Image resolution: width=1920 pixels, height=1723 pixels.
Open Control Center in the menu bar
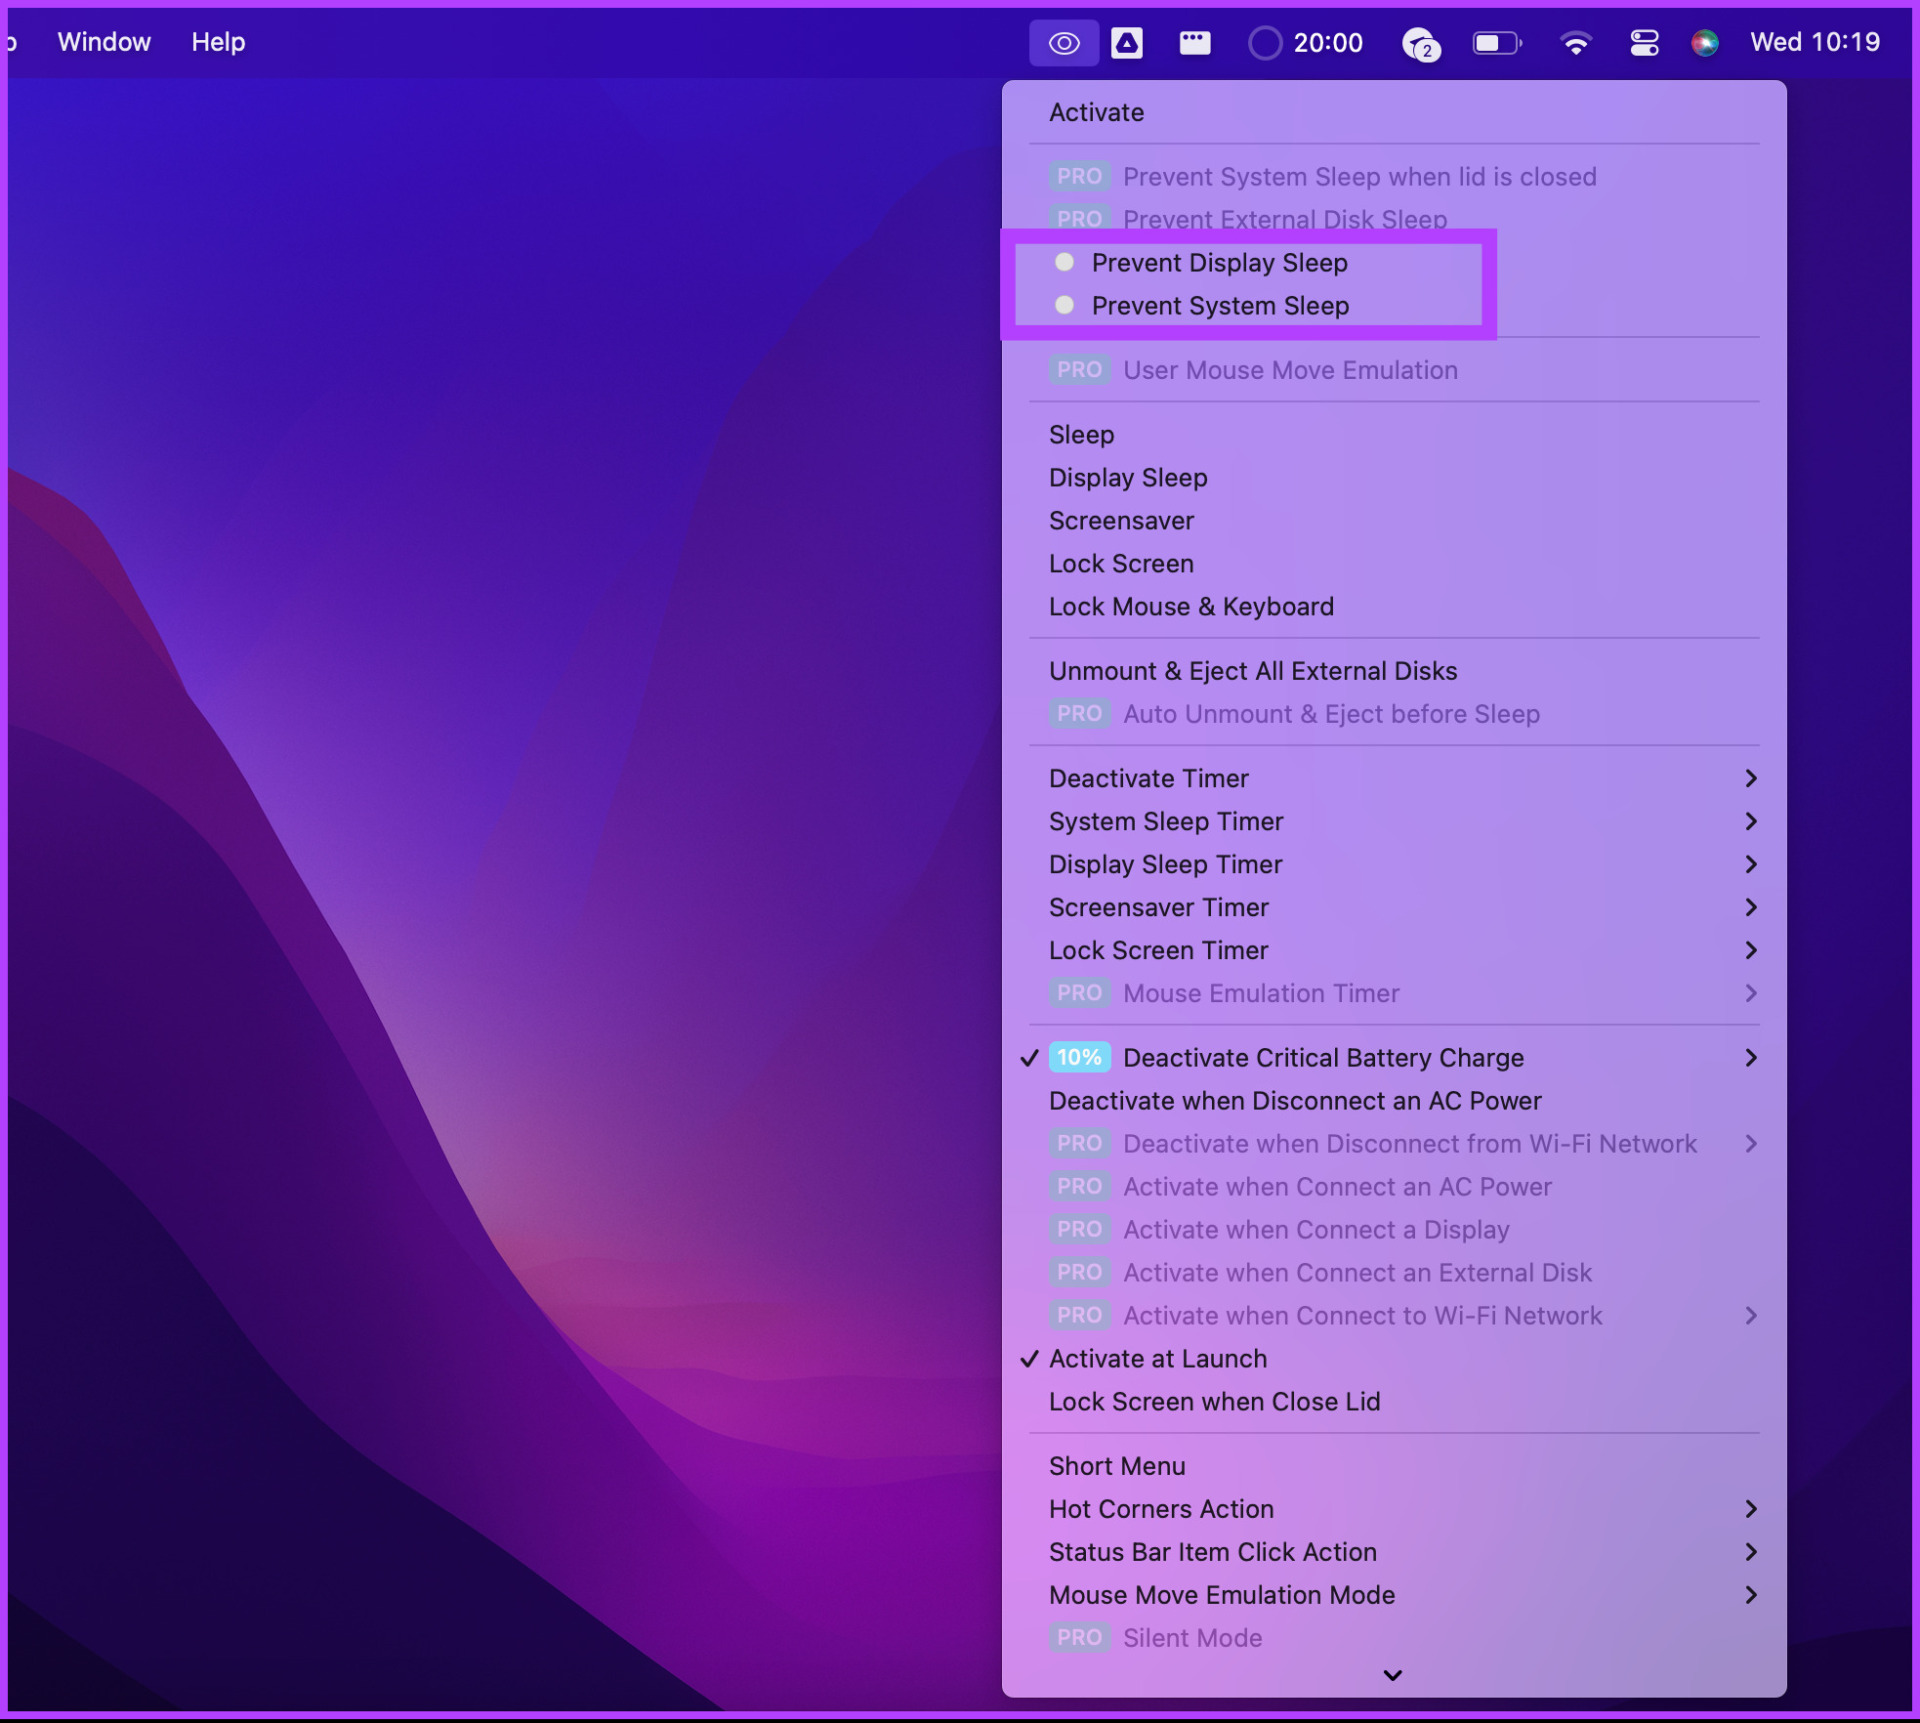[1643, 42]
